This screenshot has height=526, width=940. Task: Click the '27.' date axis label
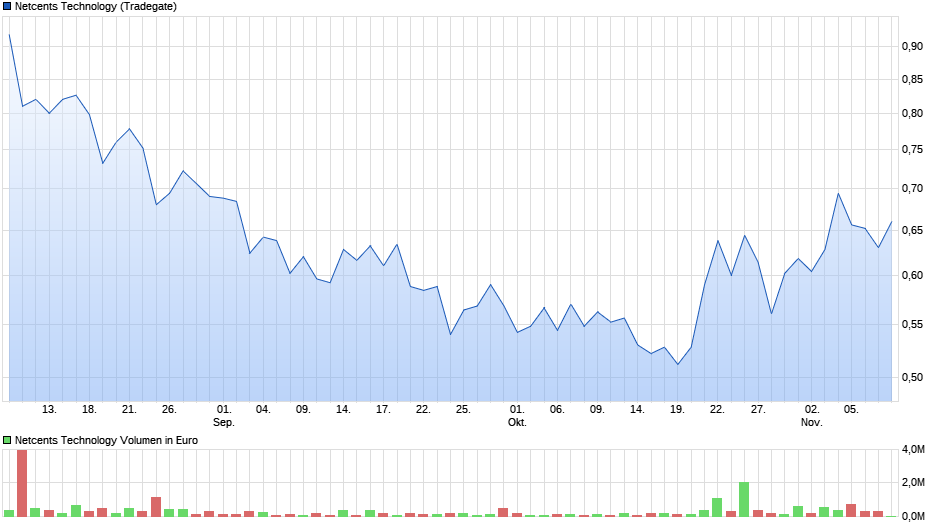click(x=758, y=409)
